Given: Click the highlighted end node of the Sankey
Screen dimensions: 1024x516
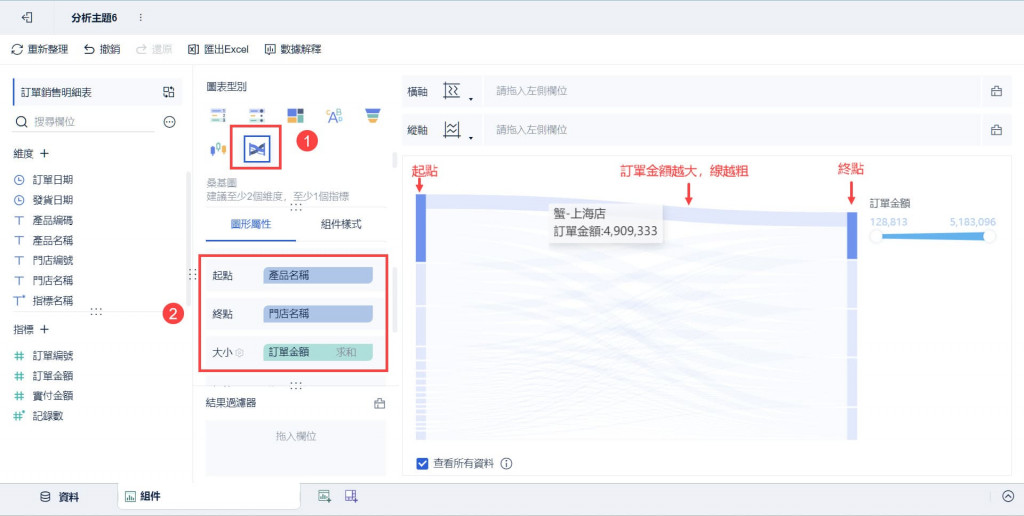Looking at the screenshot, I should [x=852, y=235].
